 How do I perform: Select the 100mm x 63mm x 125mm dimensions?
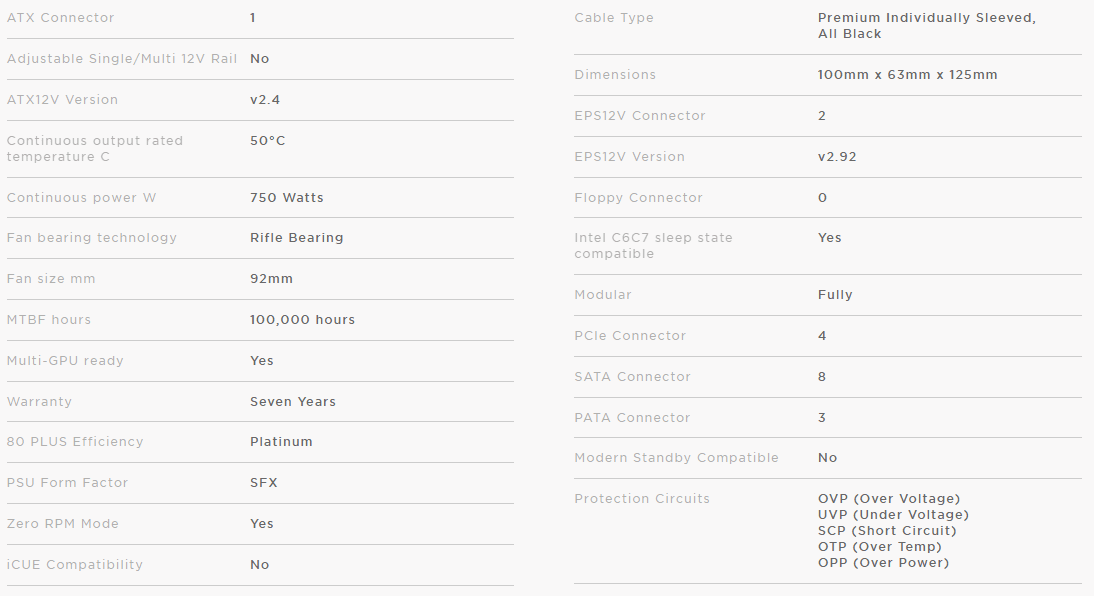[x=908, y=75]
